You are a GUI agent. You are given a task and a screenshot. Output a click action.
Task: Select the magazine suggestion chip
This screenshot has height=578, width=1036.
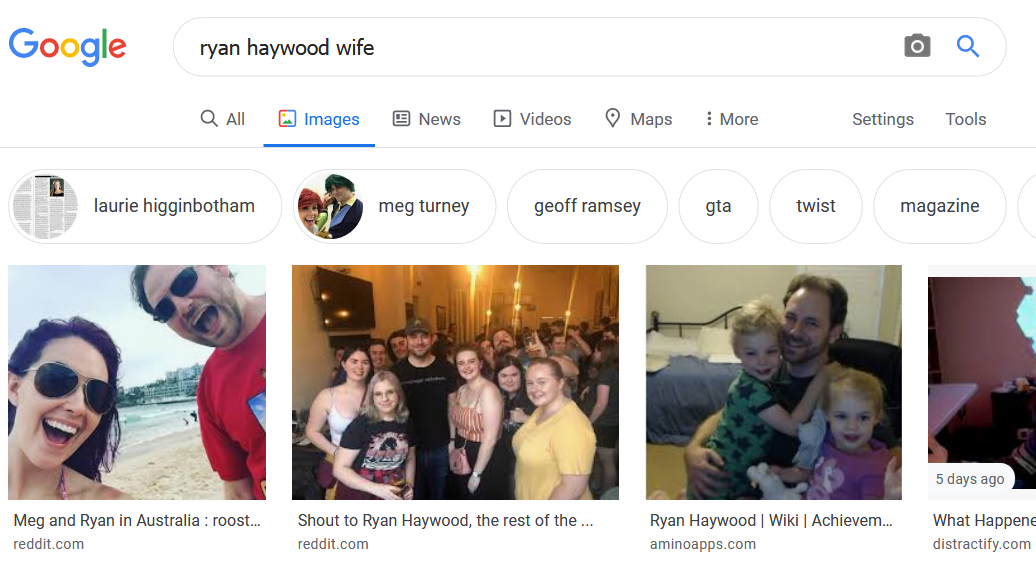coord(940,206)
